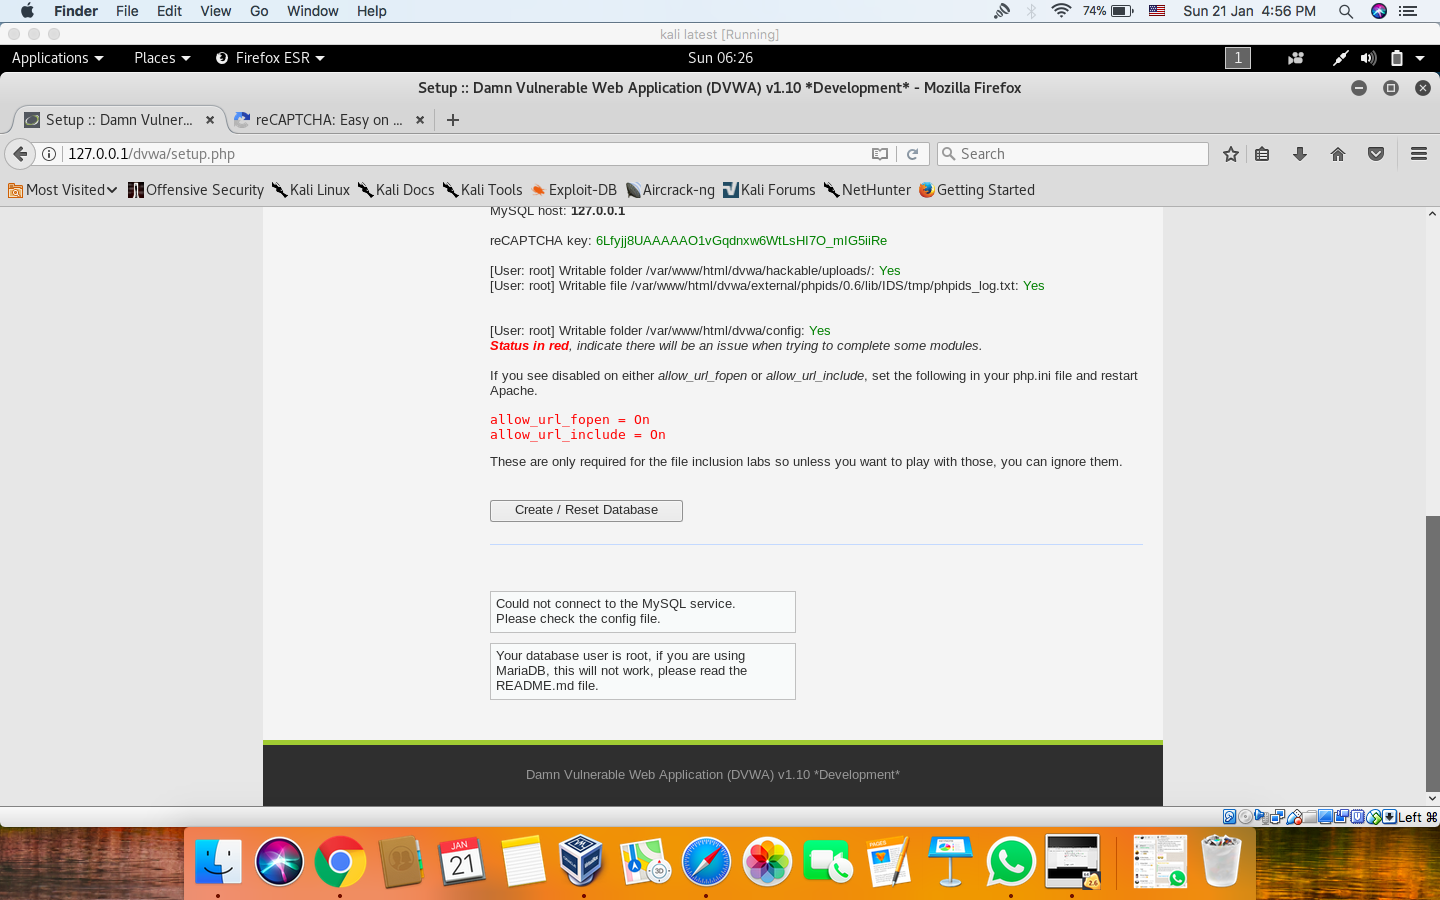Image resolution: width=1440 pixels, height=900 pixels.
Task: Select the Setup :: Damn Vulner... tab
Action: coord(119,120)
